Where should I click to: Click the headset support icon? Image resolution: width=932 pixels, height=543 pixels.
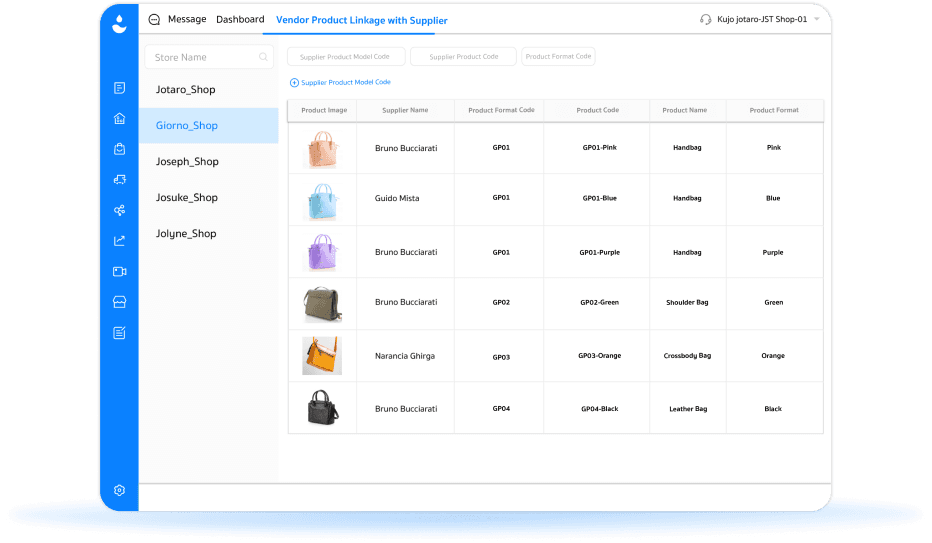click(x=707, y=20)
